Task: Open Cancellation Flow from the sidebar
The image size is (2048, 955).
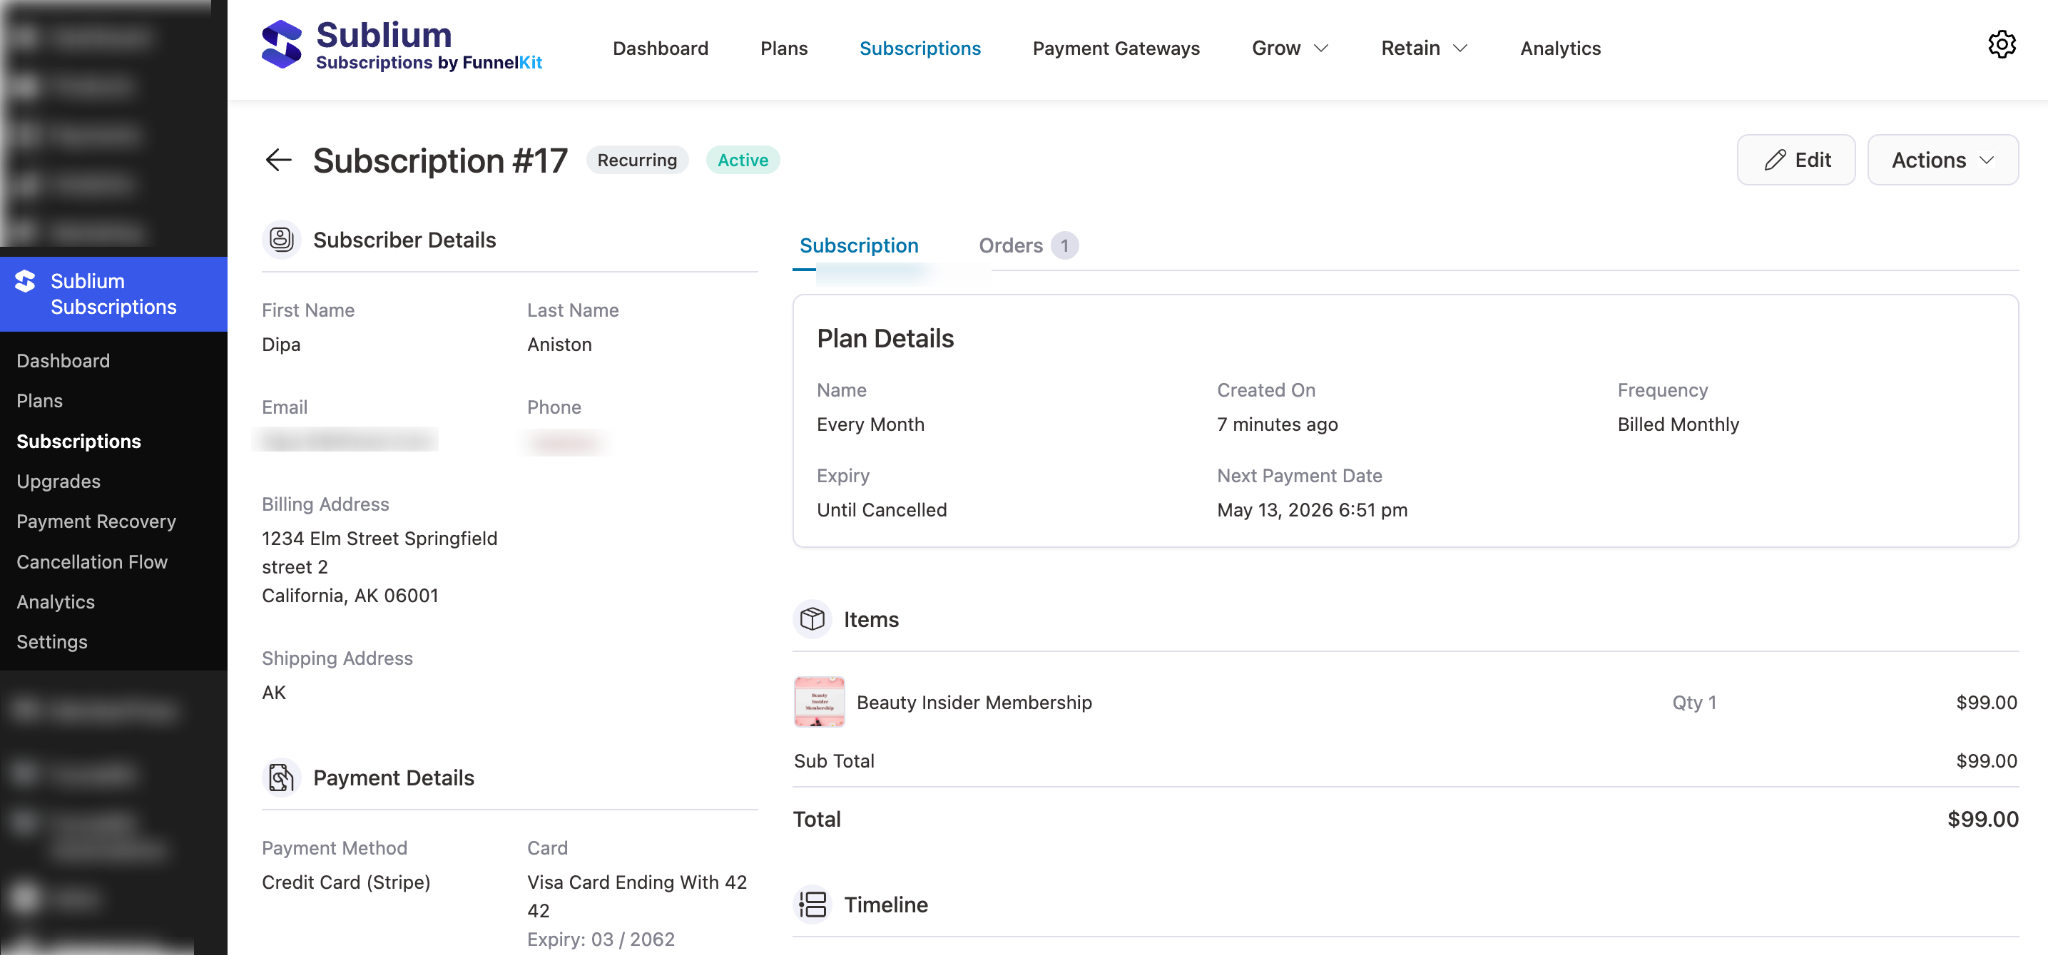Action: [91, 561]
